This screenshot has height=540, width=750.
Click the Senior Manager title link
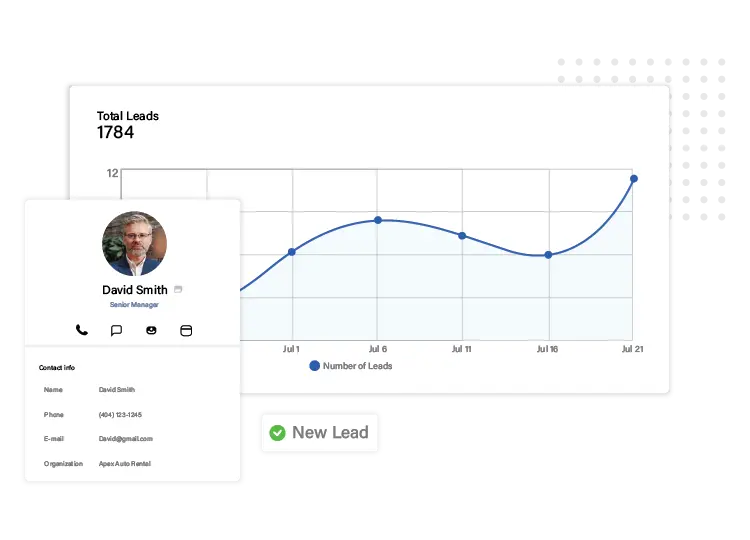coord(134,304)
